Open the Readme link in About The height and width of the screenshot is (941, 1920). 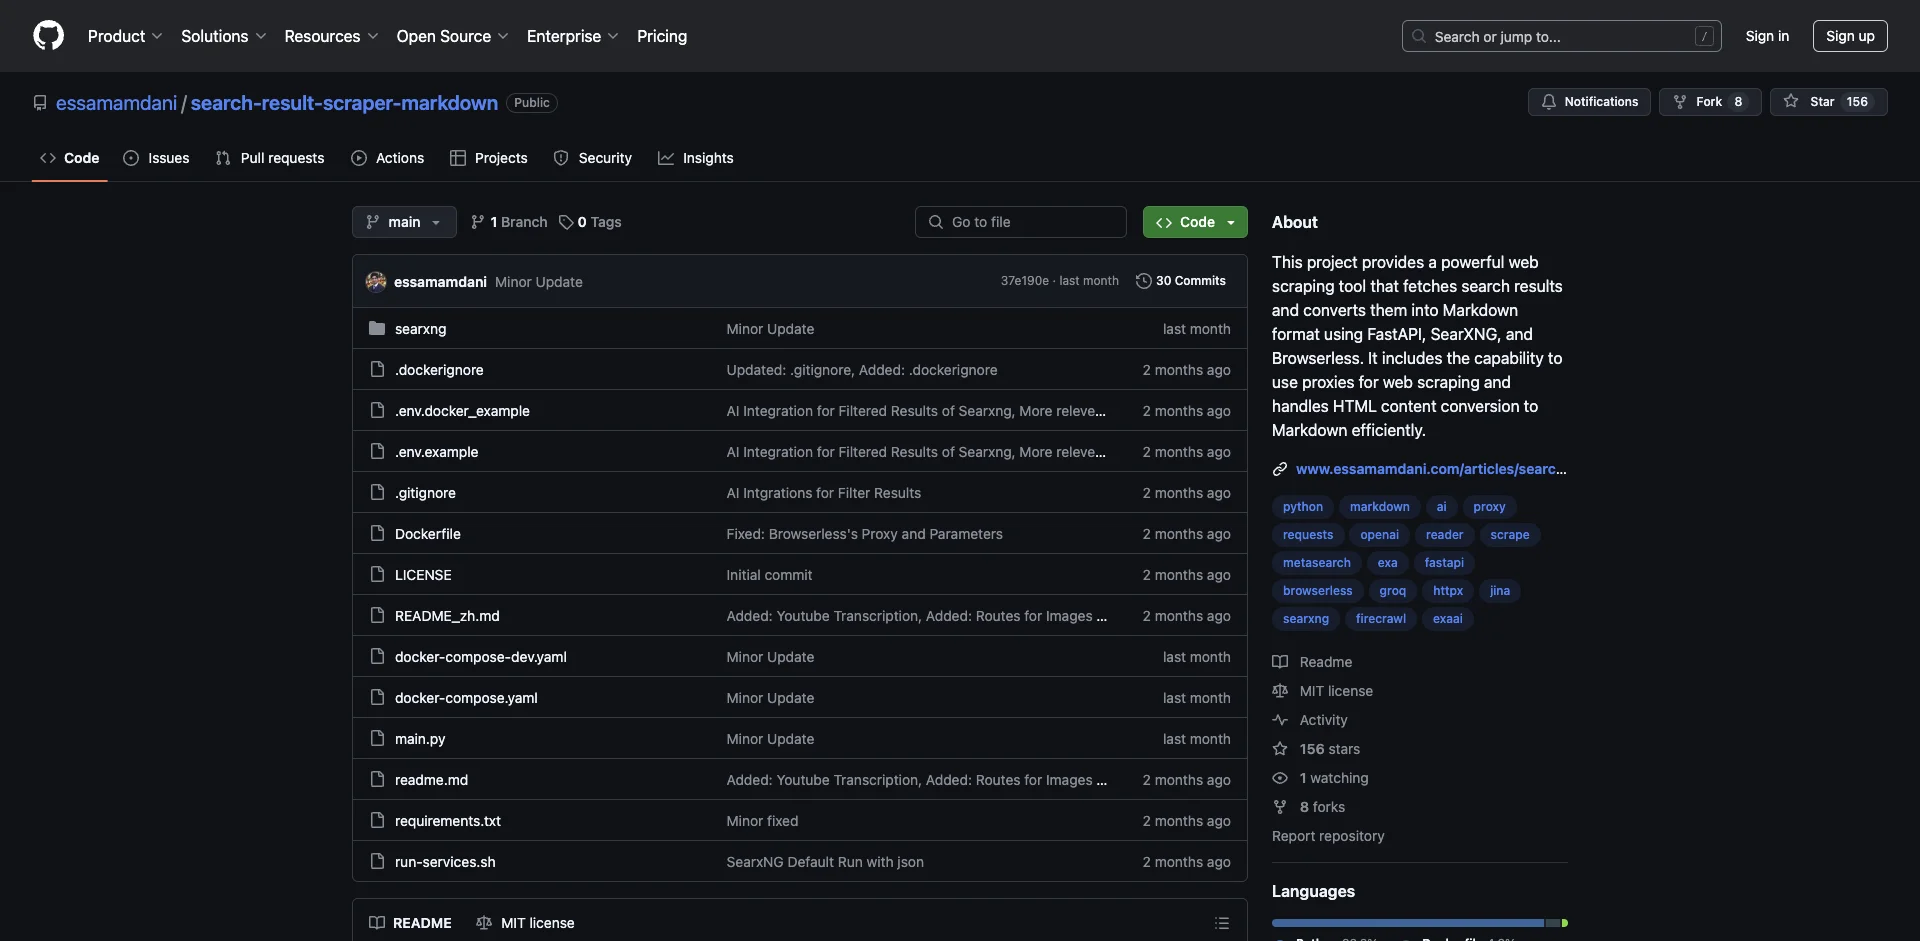1312,662
